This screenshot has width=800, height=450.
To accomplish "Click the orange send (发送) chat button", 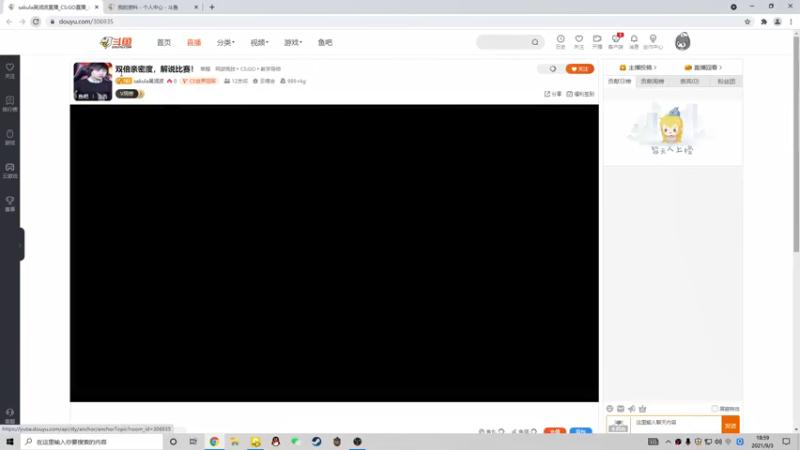I will coord(731,425).
